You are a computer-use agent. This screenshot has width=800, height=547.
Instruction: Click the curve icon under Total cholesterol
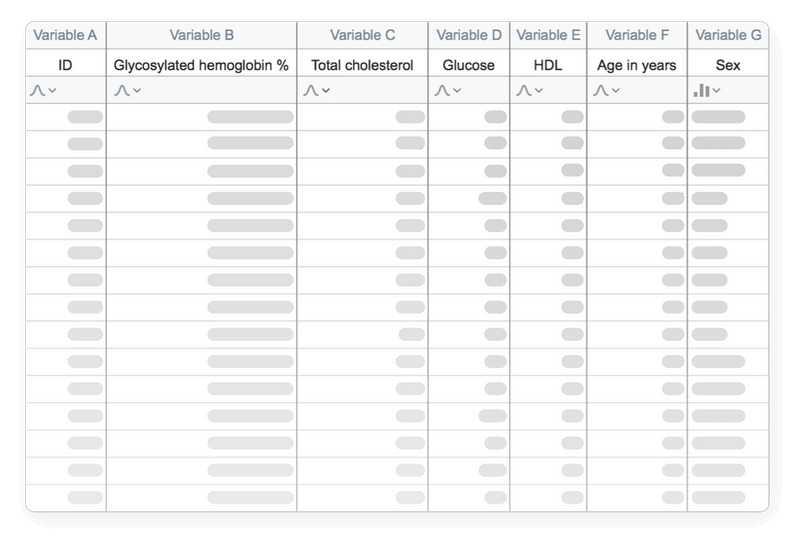(311, 91)
